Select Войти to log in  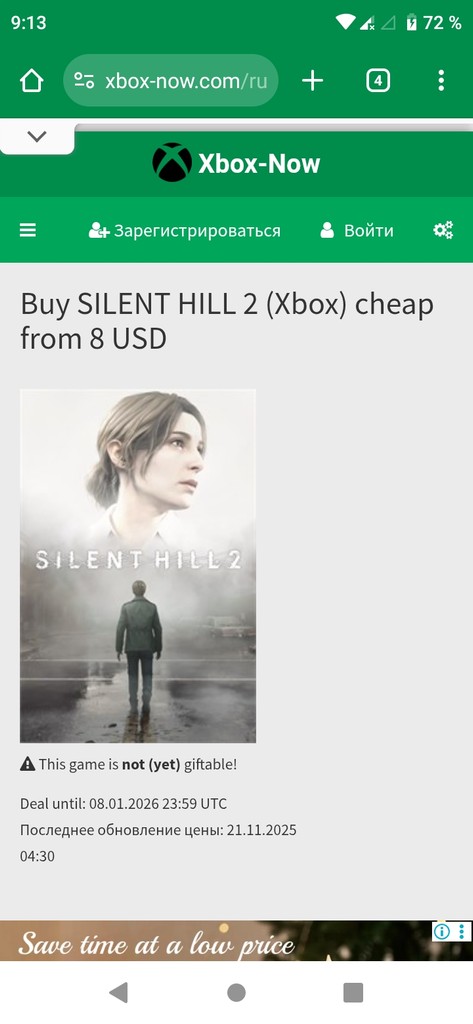point(357,231)
